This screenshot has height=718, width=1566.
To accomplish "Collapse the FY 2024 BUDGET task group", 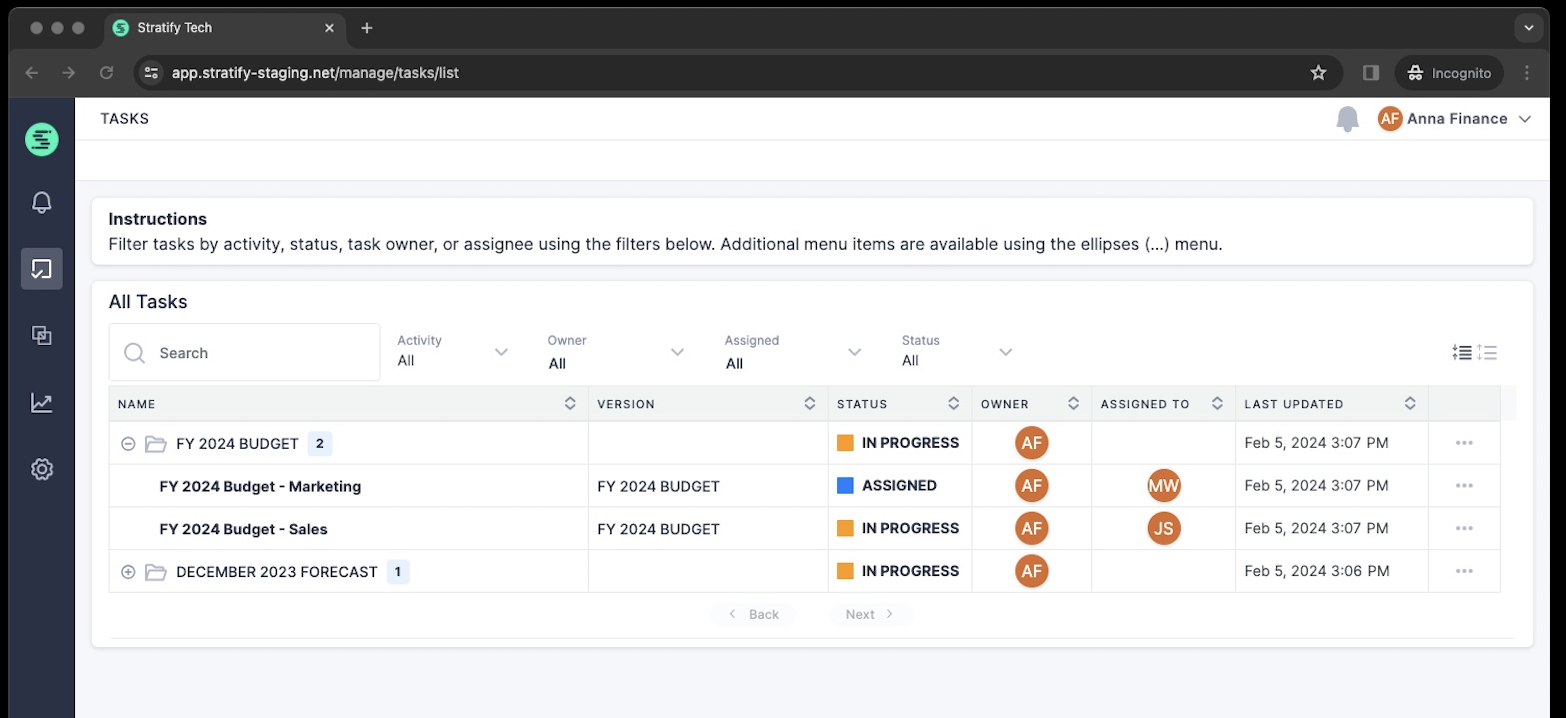I will tap(128, 443).
